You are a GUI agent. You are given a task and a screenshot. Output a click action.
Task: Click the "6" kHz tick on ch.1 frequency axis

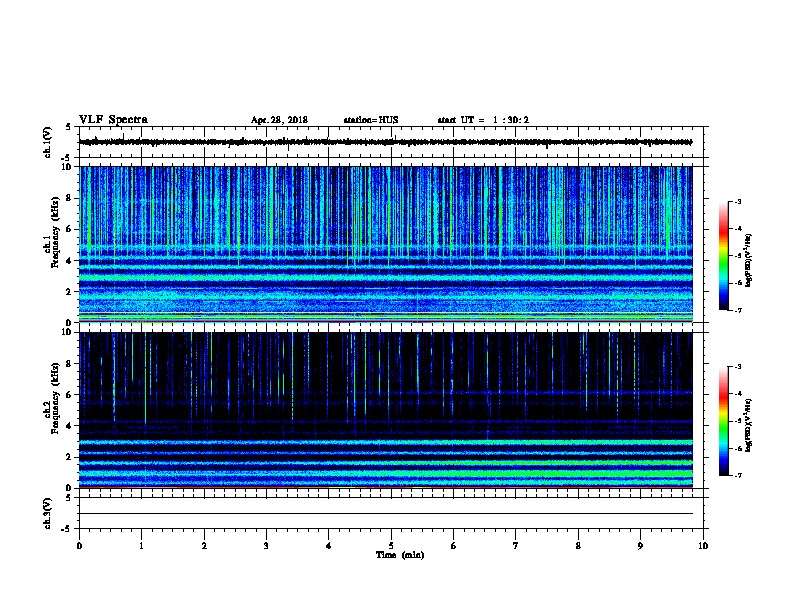point(70,230)
